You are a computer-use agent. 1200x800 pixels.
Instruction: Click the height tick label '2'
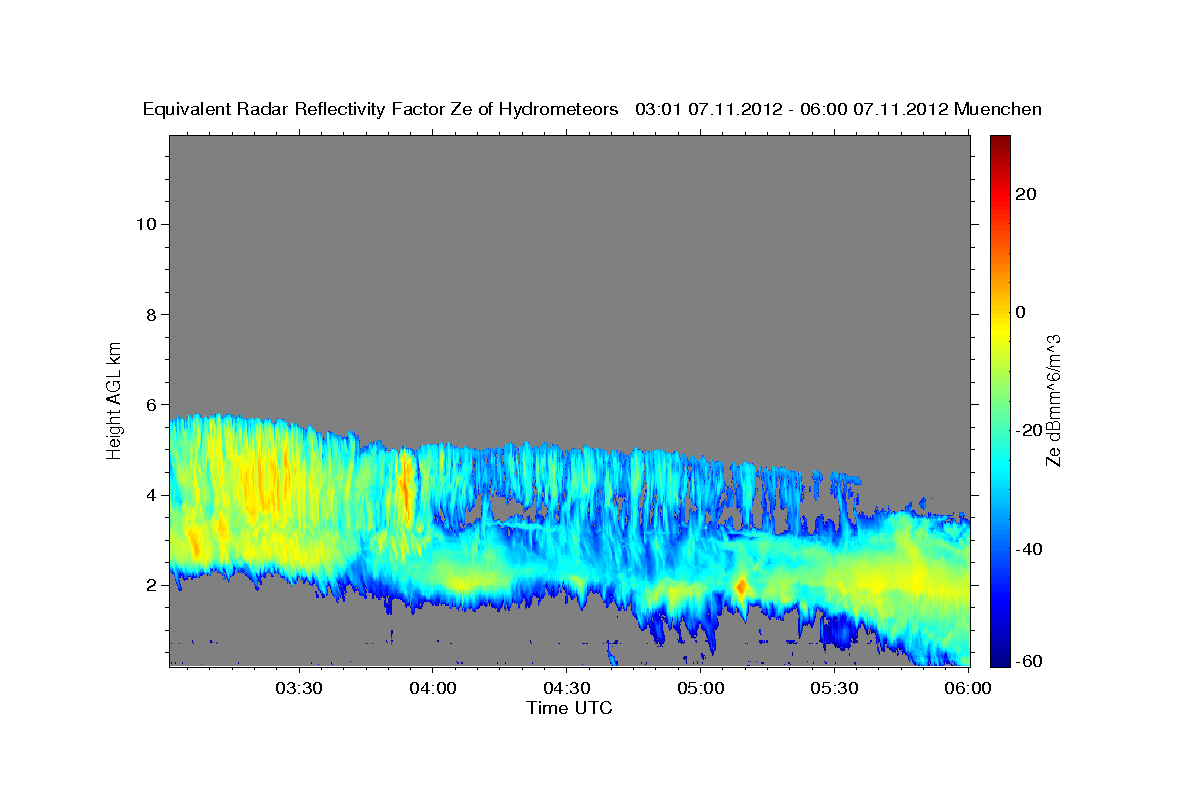150,585
